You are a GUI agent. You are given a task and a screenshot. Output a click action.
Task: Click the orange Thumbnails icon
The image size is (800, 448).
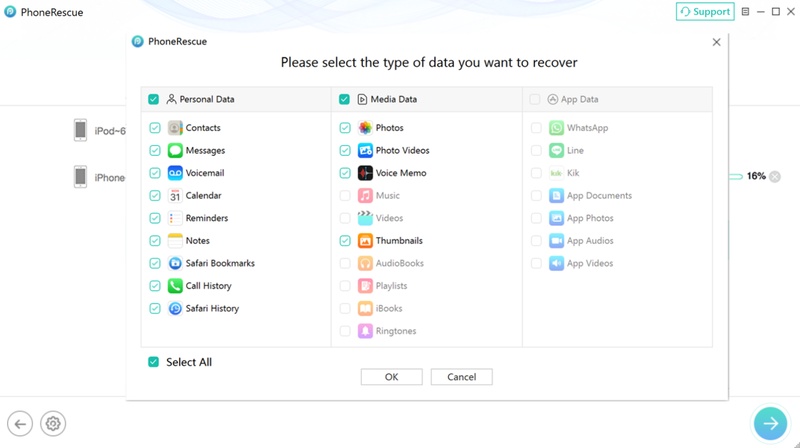pos(365,240)
